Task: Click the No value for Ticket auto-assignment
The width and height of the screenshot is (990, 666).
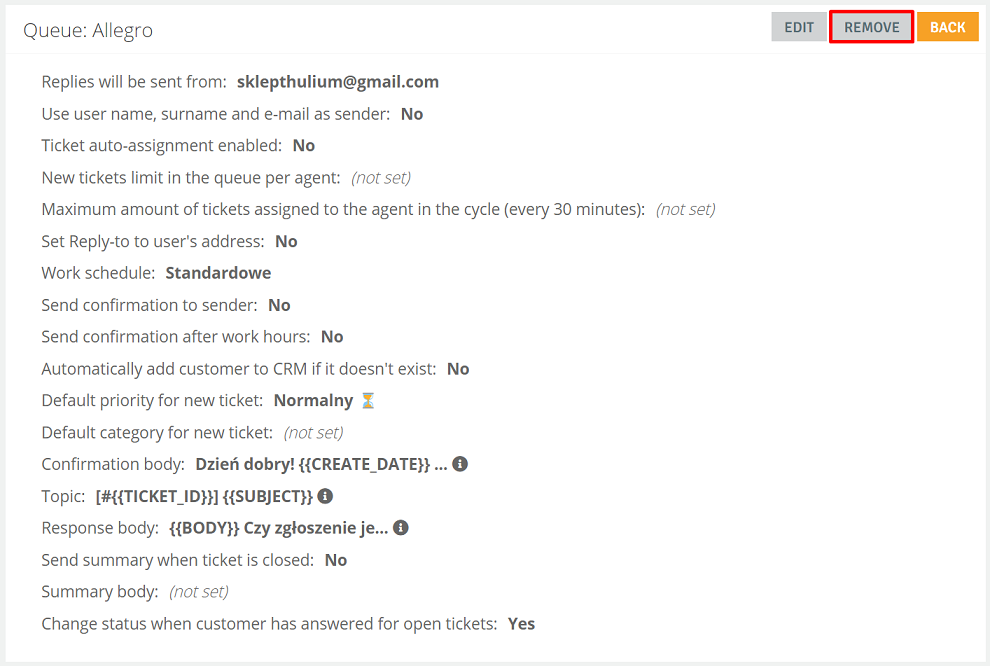Action: [x=304, y=146]
